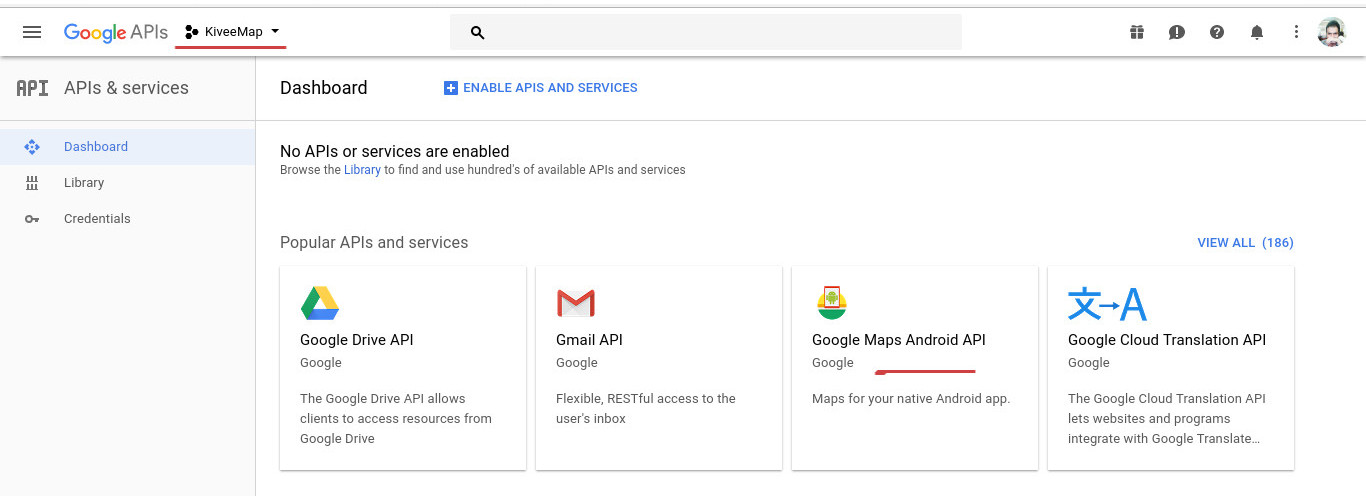Open the notifications bell
Image resolution: width=1366 pixels, height=500 pixels.
click(1257, 32)
